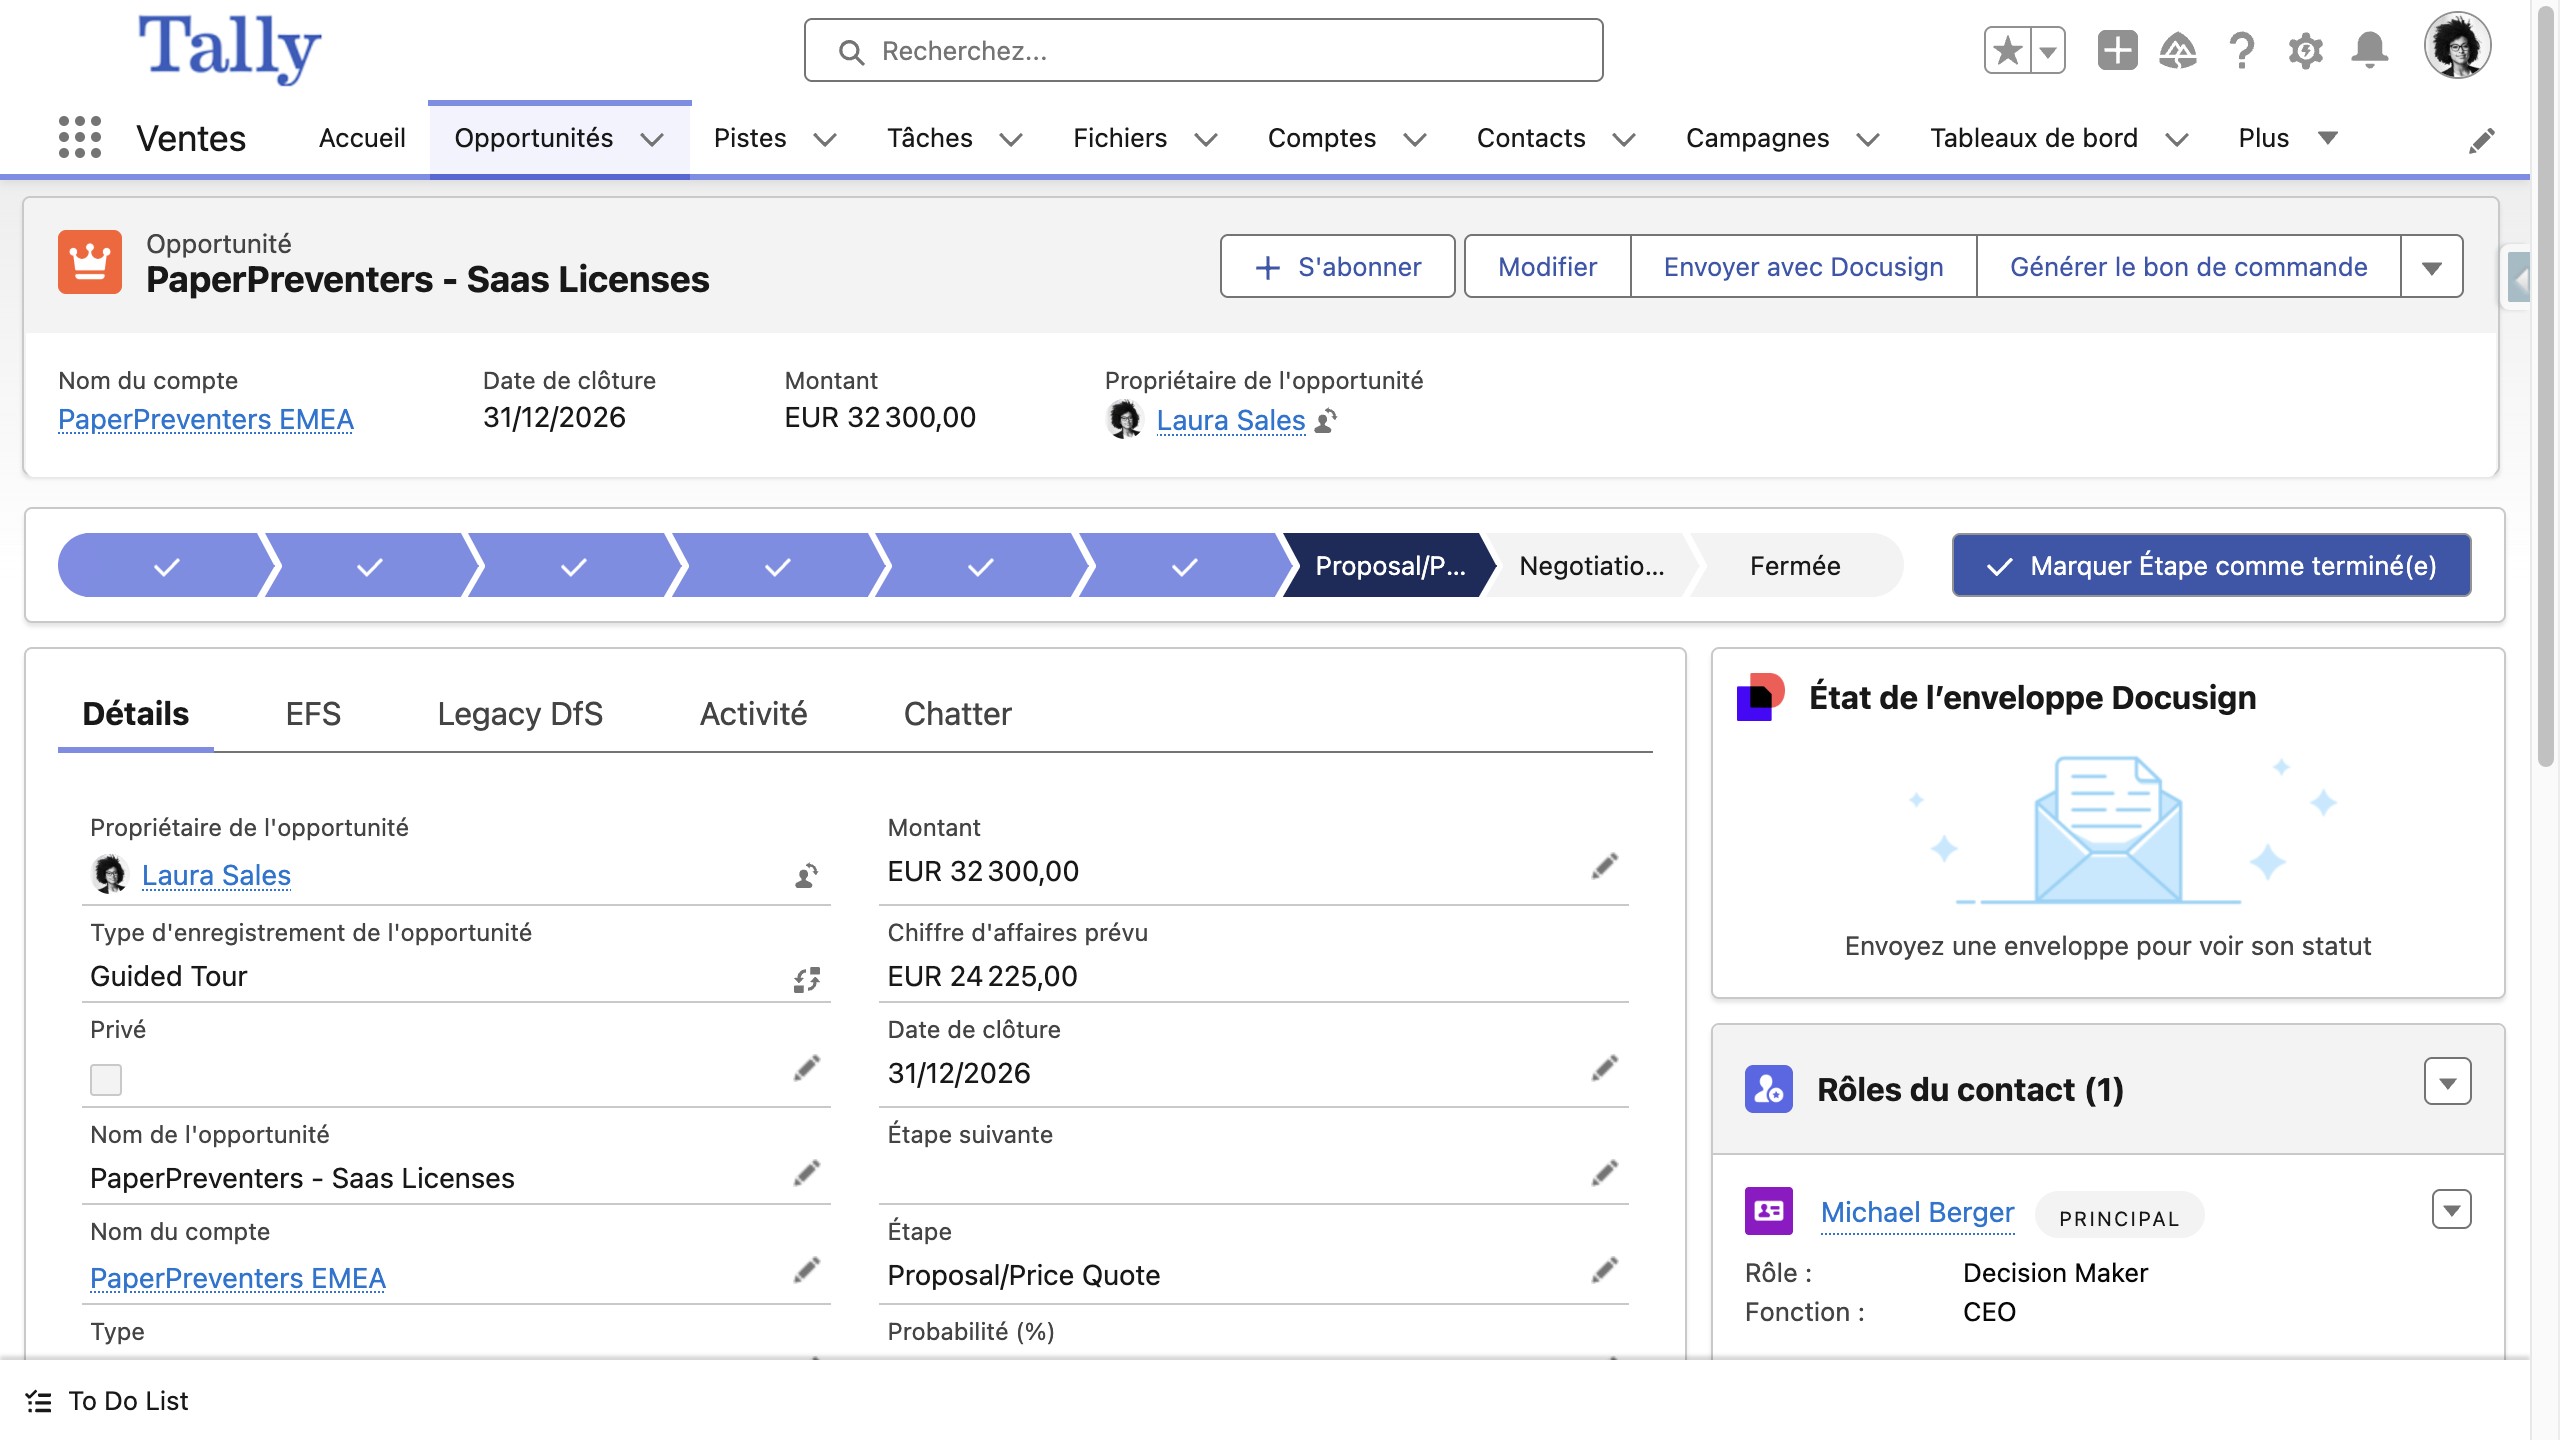Open the App Launcher grid icon
Screen dimensions: 2560x1440
click(x=80, y=137)
